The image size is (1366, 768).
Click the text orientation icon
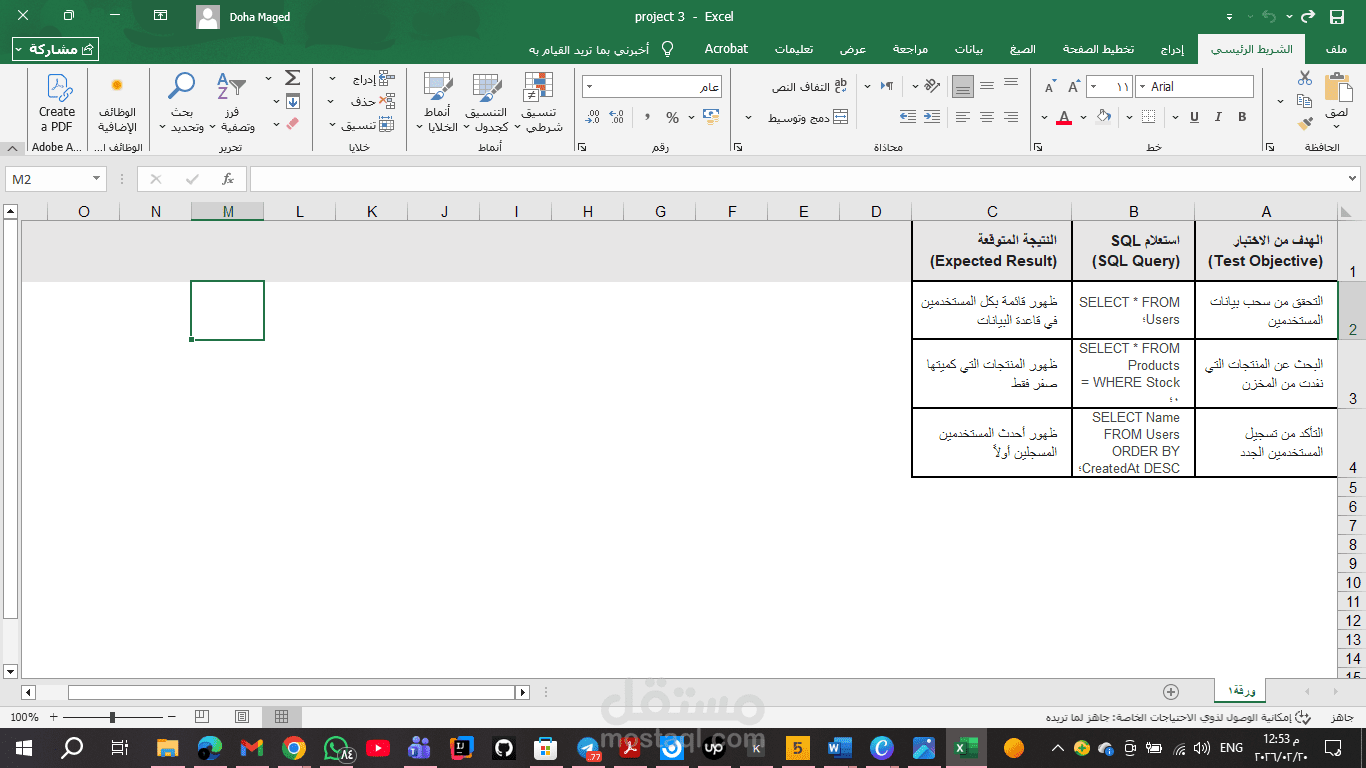point(932,87)
